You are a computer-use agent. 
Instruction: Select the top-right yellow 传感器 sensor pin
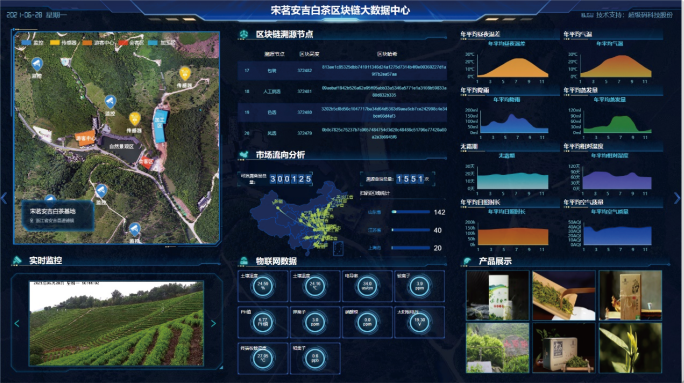tap(185, 73)
